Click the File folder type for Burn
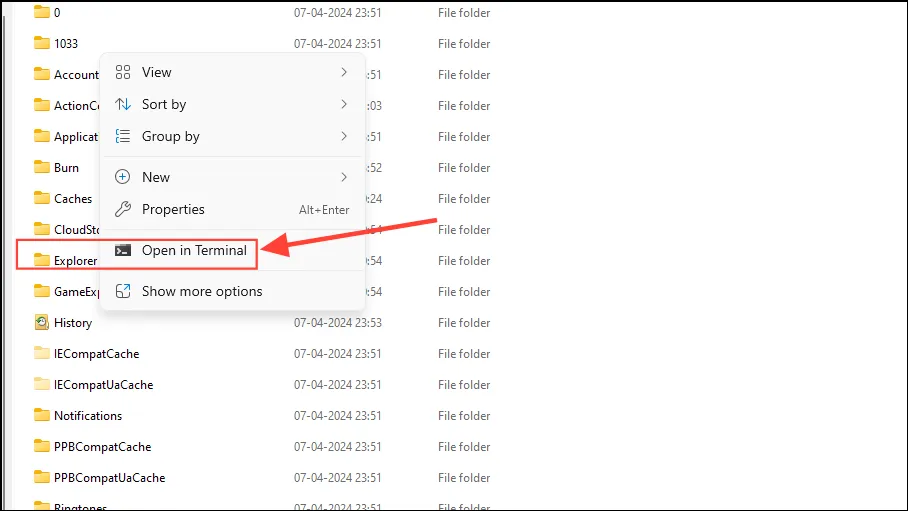908x511 pixels. click(464, 167)
